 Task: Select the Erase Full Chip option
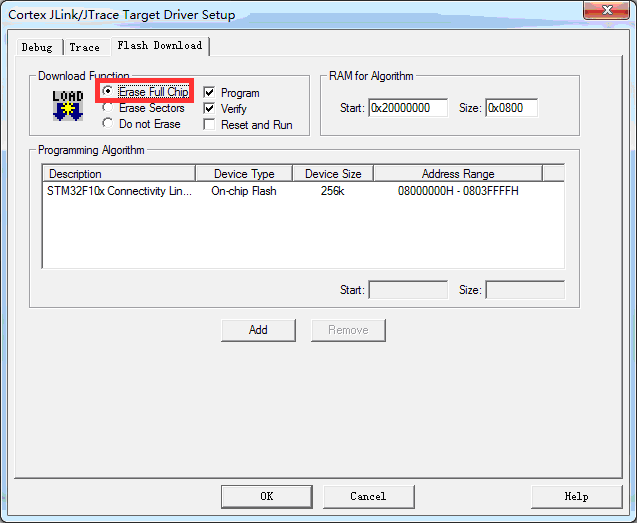145,91
